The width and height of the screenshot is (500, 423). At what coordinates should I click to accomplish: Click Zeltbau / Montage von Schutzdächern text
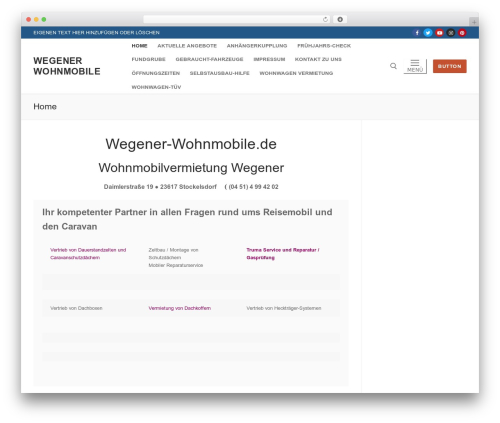(x=173, y=254)
